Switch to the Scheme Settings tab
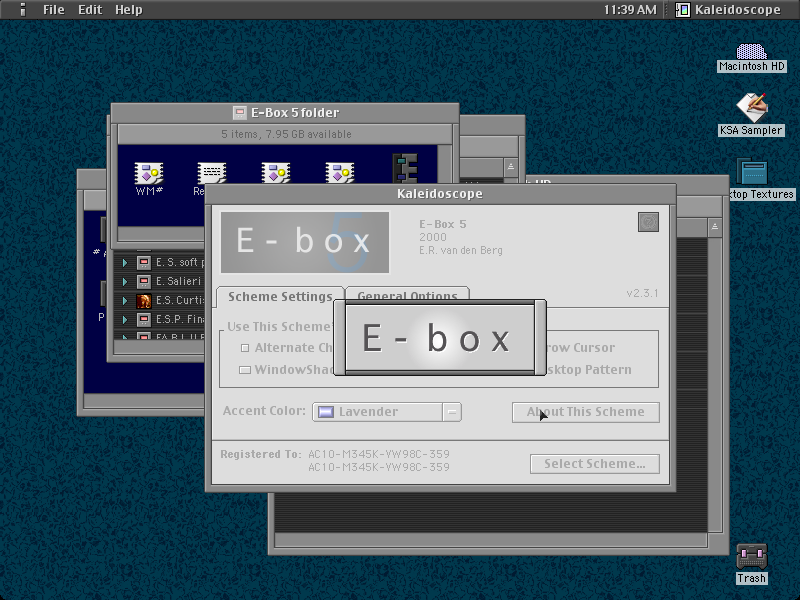Screen dimensions: 800x600 coord(280,296)
